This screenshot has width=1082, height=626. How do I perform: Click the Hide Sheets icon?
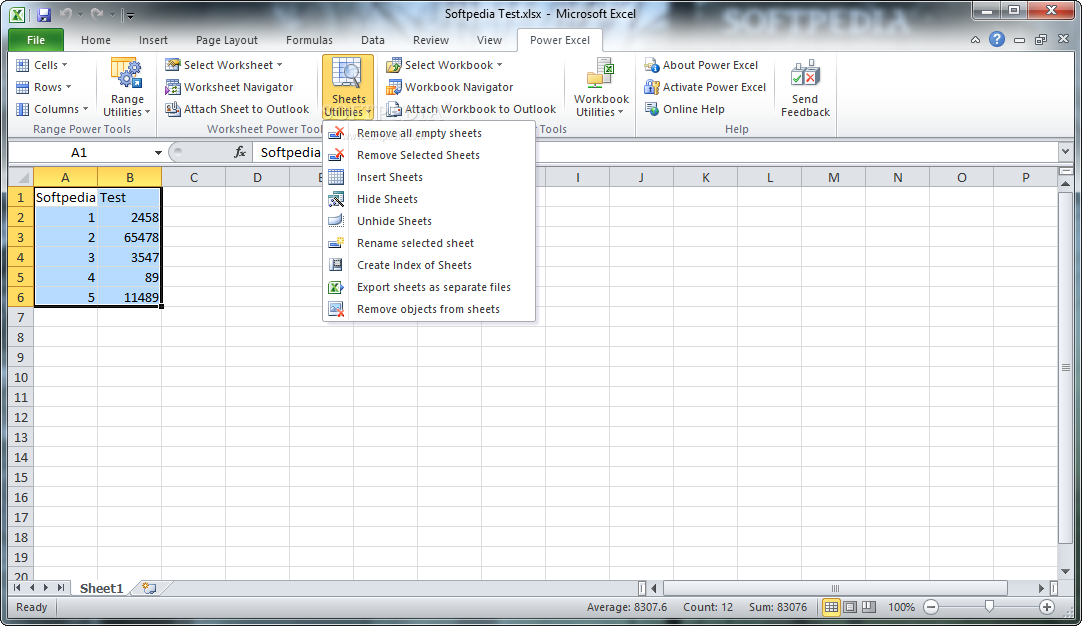[336, 199]
